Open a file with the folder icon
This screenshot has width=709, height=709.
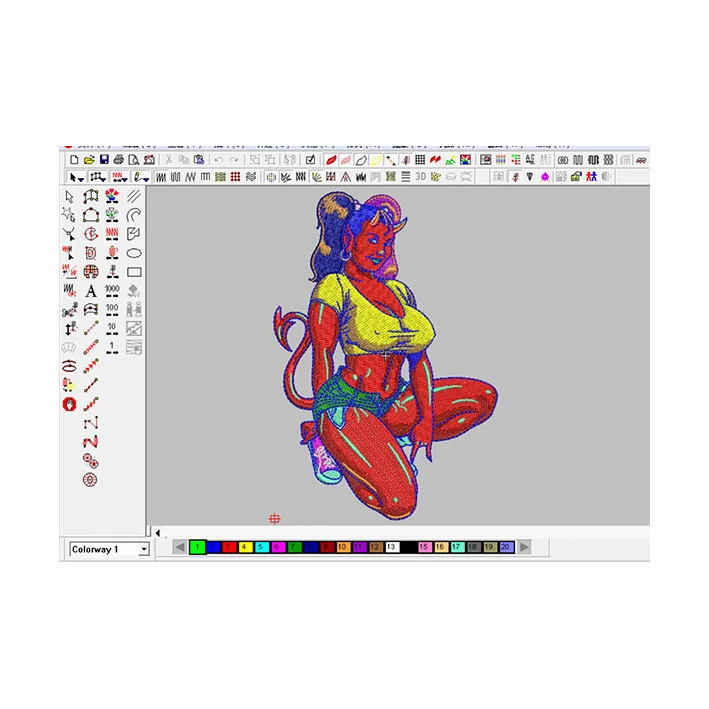pos(88,160)
